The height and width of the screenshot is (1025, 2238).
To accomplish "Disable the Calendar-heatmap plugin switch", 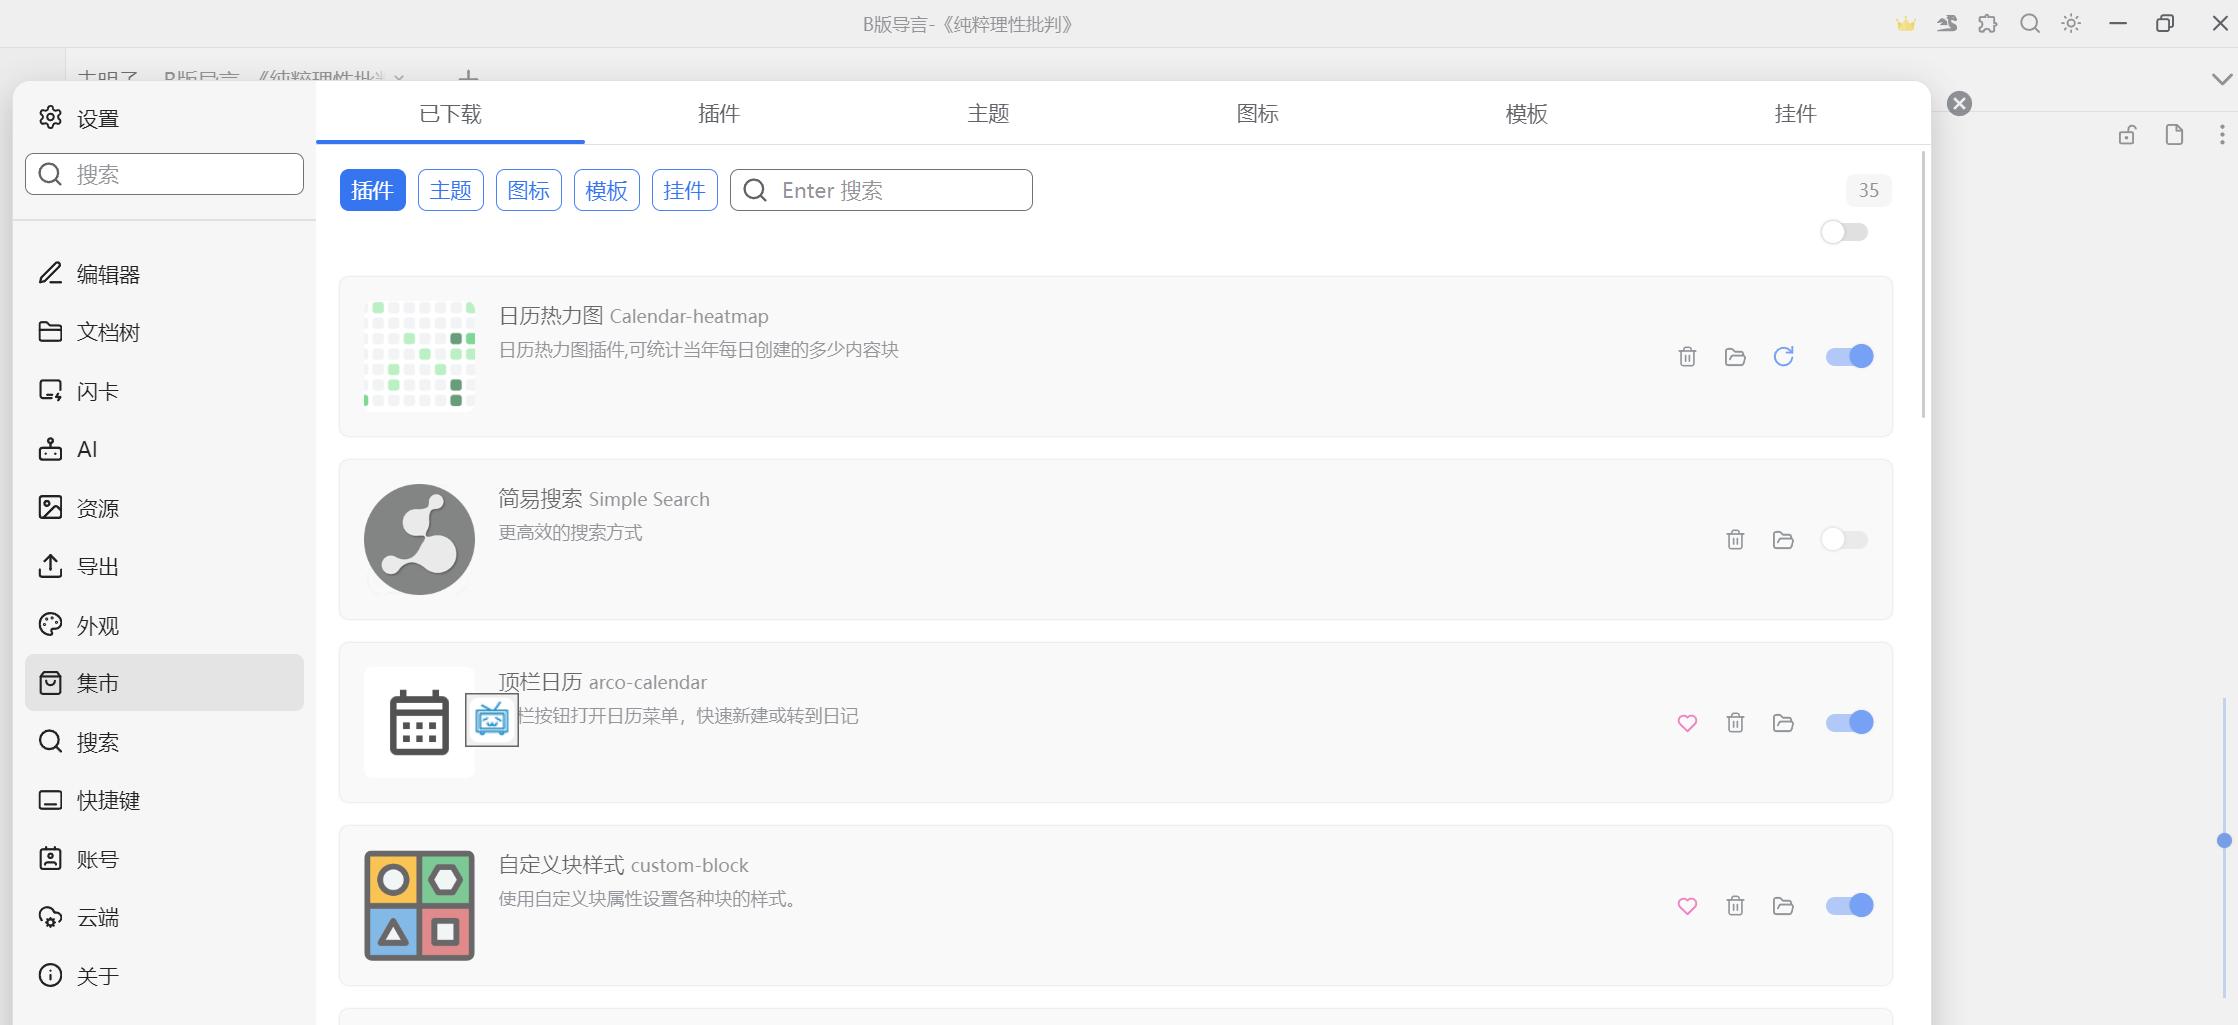I will click(x=1849, y=356).
